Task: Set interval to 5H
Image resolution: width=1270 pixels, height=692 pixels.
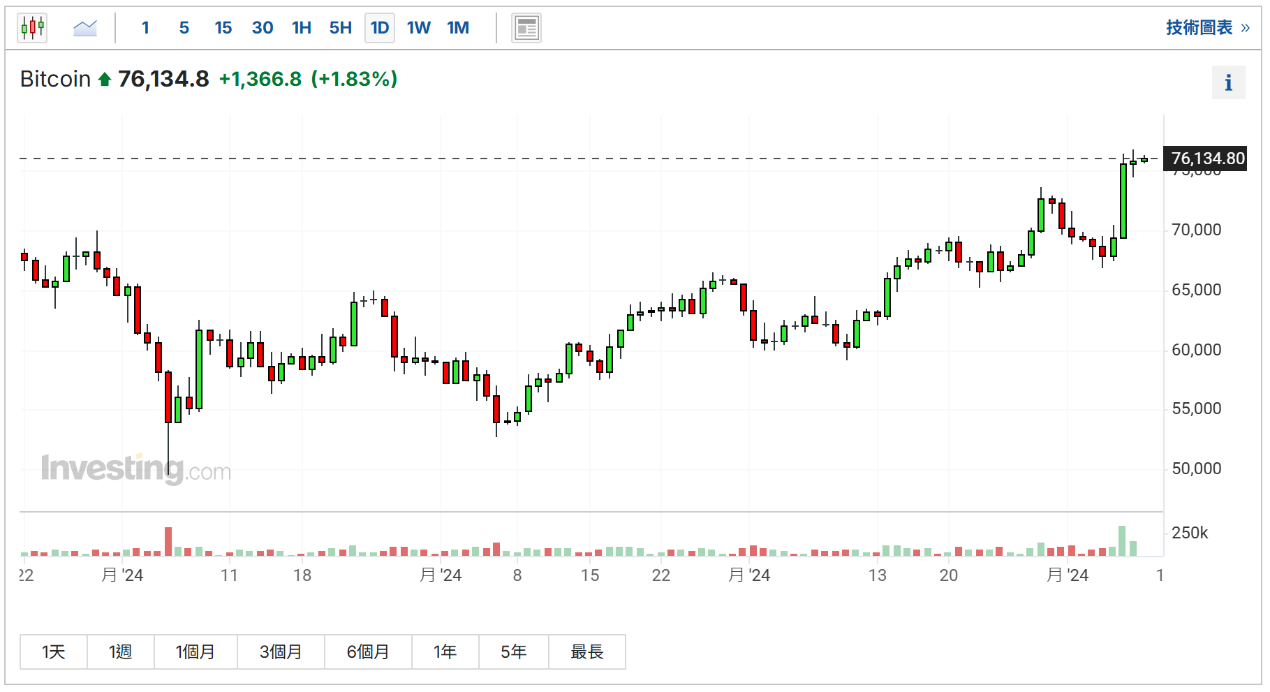Action: [x=340, y=28]
